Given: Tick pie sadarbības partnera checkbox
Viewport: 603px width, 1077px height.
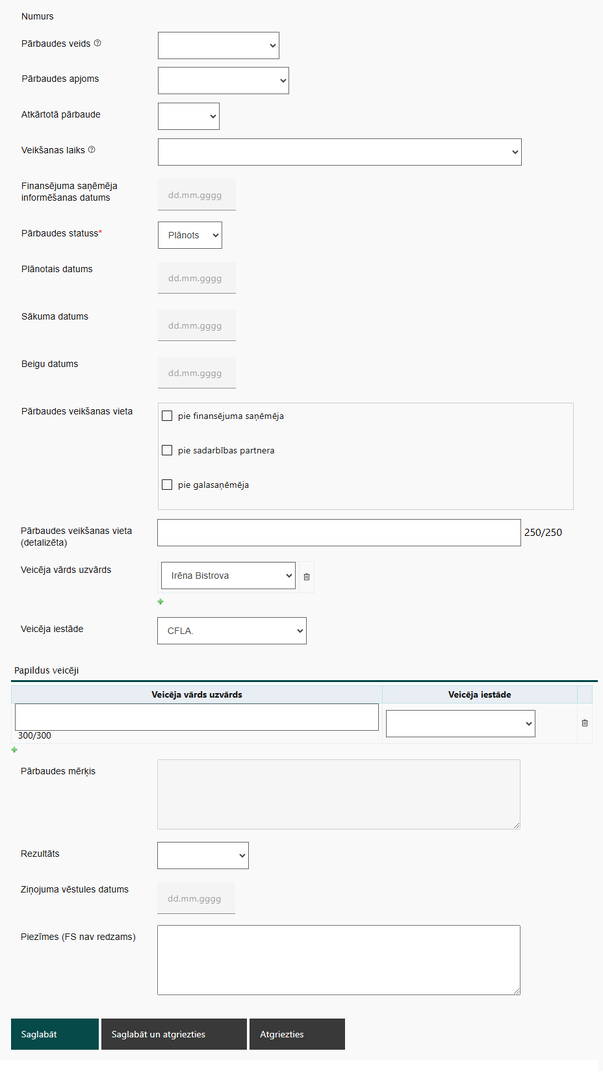Looking at the screenshot, I should pyautogui.click(x=167, y=451).
